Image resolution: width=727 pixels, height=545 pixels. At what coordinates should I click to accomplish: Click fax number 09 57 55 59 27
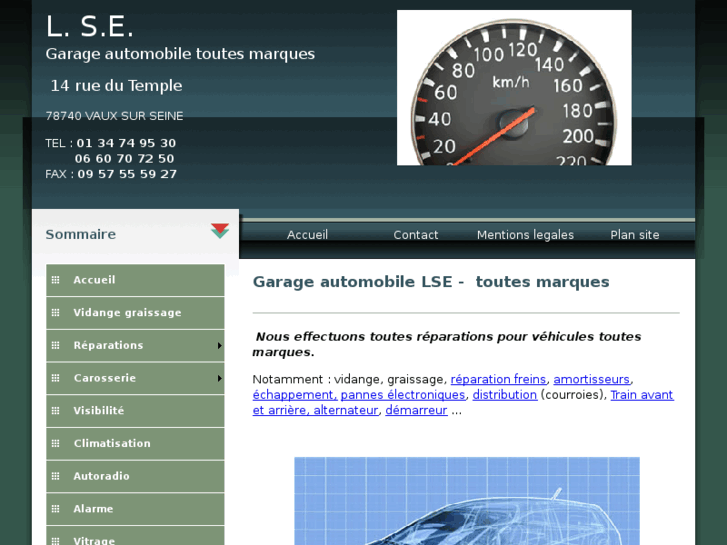pos(127,174)
